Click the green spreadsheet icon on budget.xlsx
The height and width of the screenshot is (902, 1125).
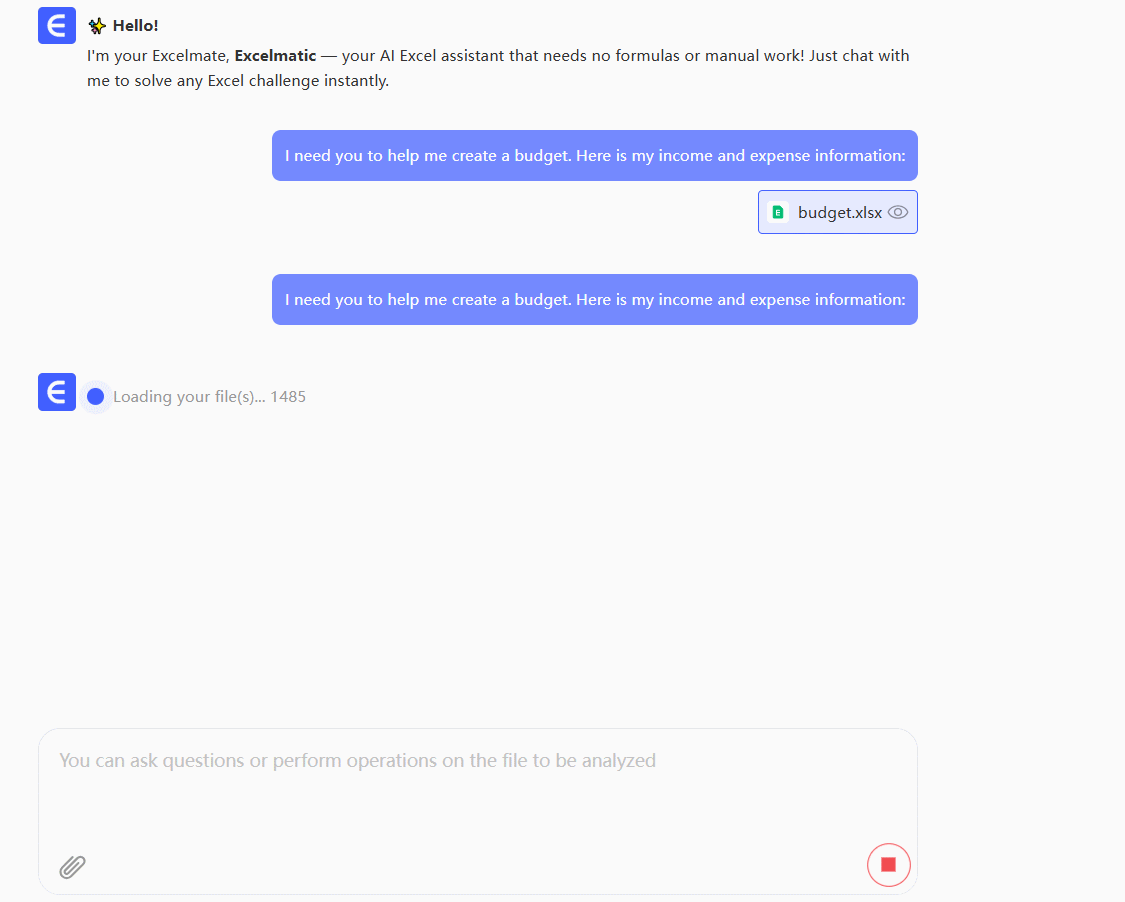click(x=778, y=212)
